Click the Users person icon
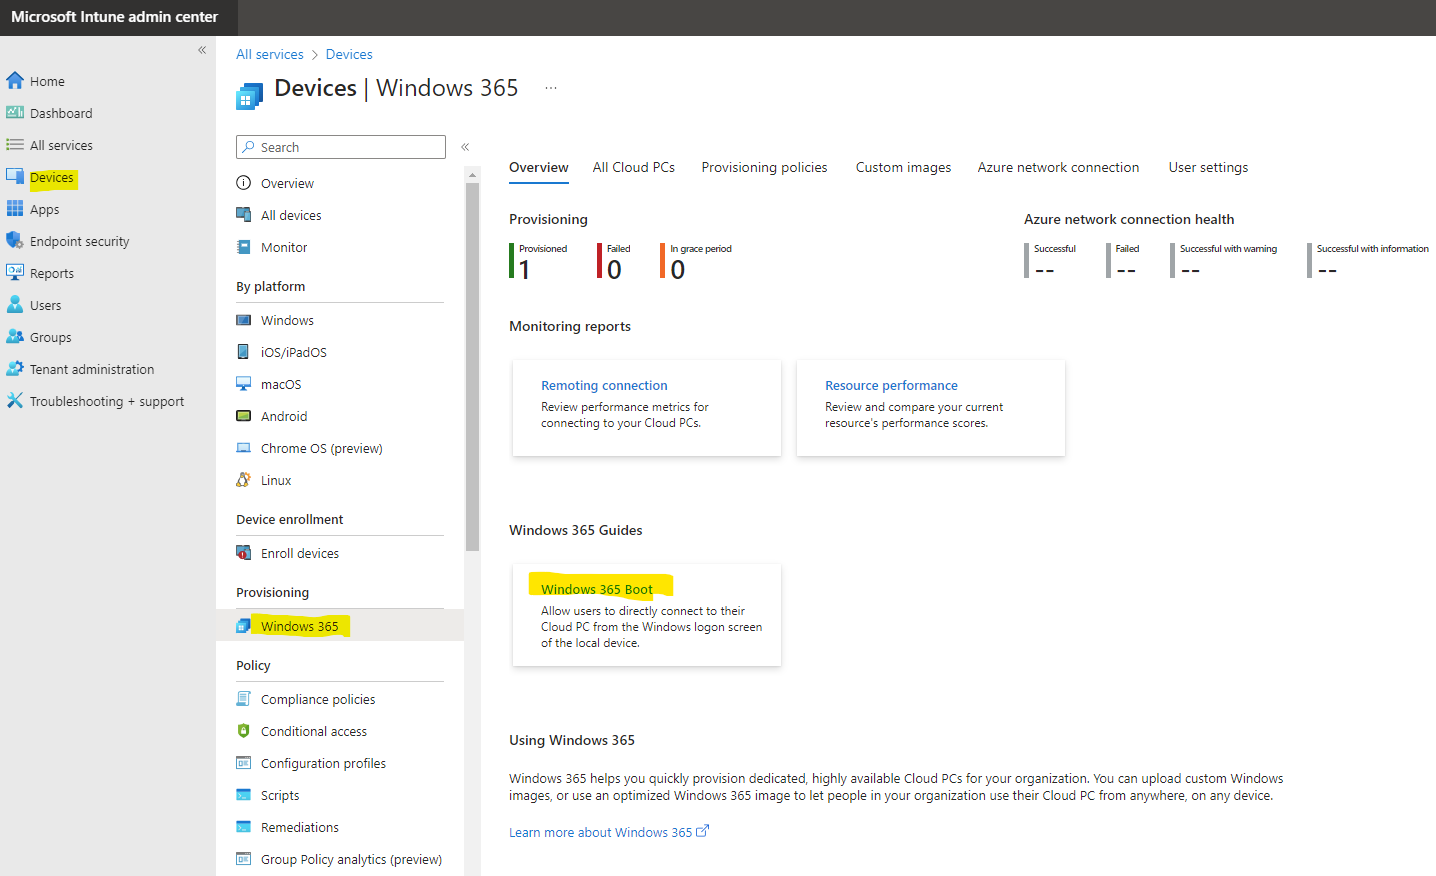Image resolution: width=1436 pixels, height=876 pixels. pos(15,305)
